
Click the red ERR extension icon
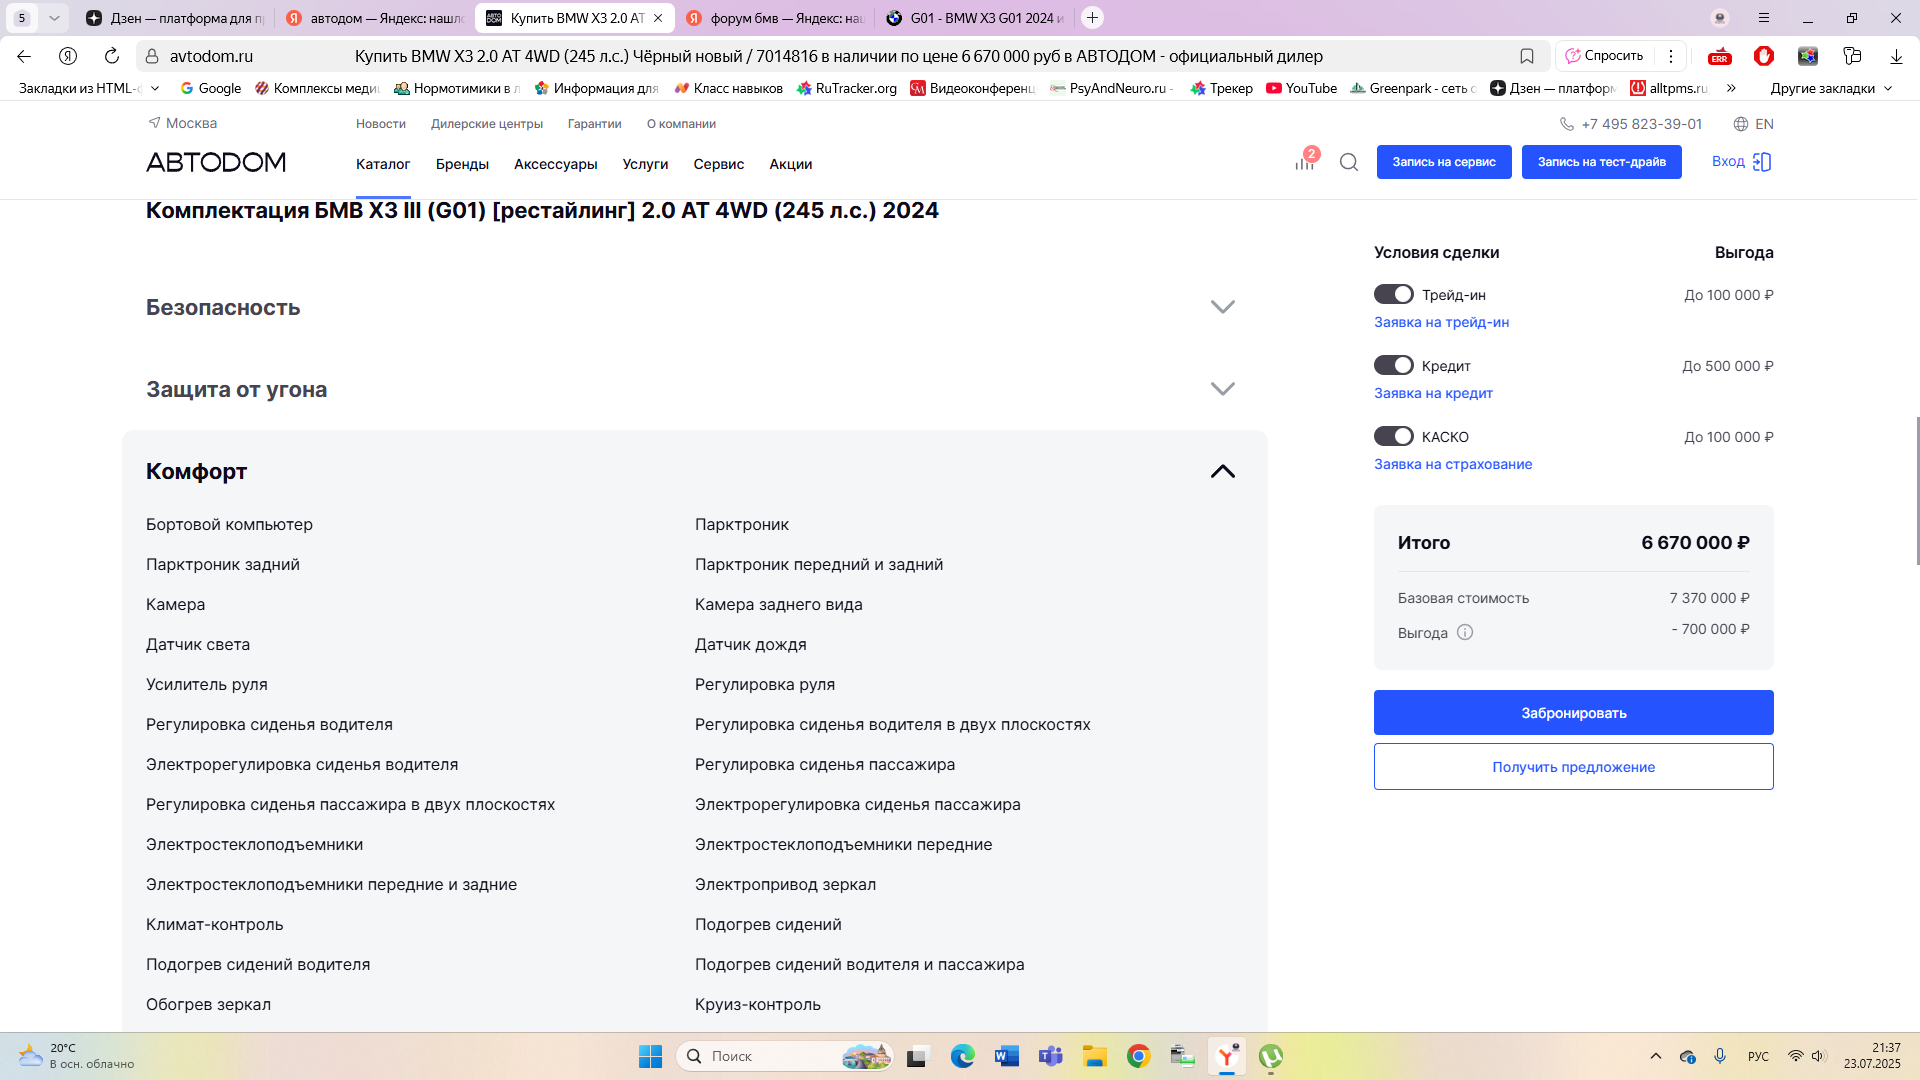click(x=1720, y=56)
